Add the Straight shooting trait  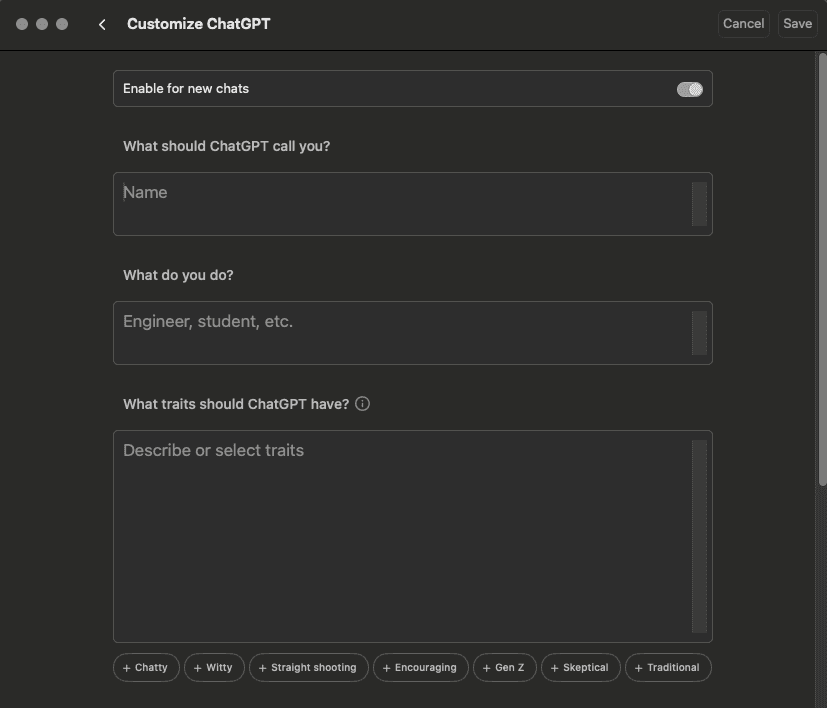pos(309,667)
